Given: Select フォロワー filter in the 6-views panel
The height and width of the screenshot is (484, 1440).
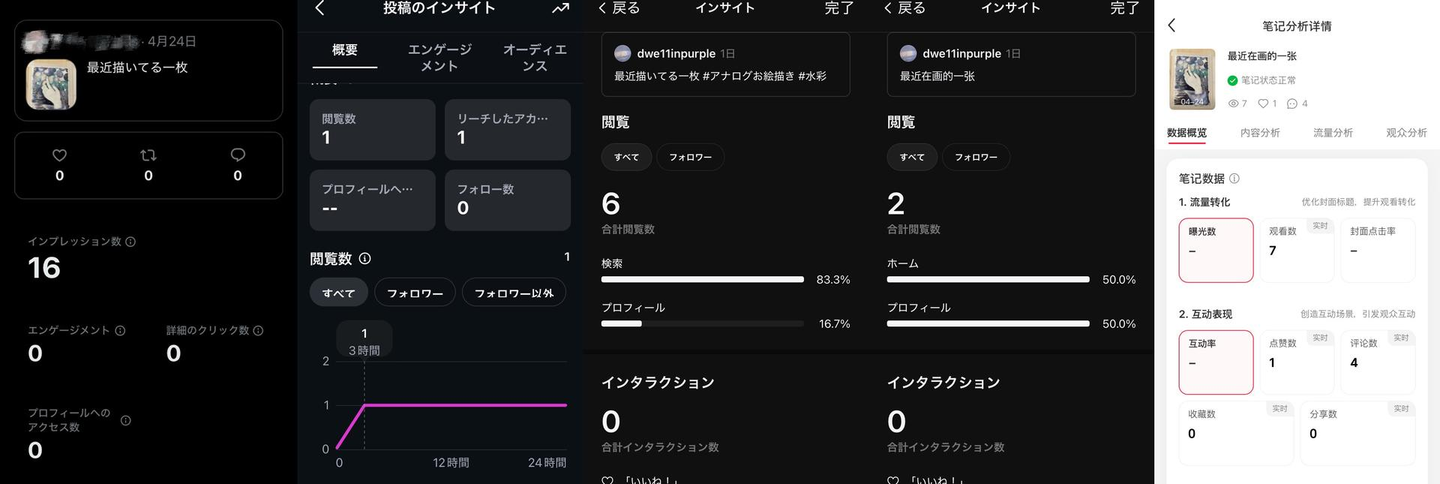Looking at the screenshot, I should point(690,157).
